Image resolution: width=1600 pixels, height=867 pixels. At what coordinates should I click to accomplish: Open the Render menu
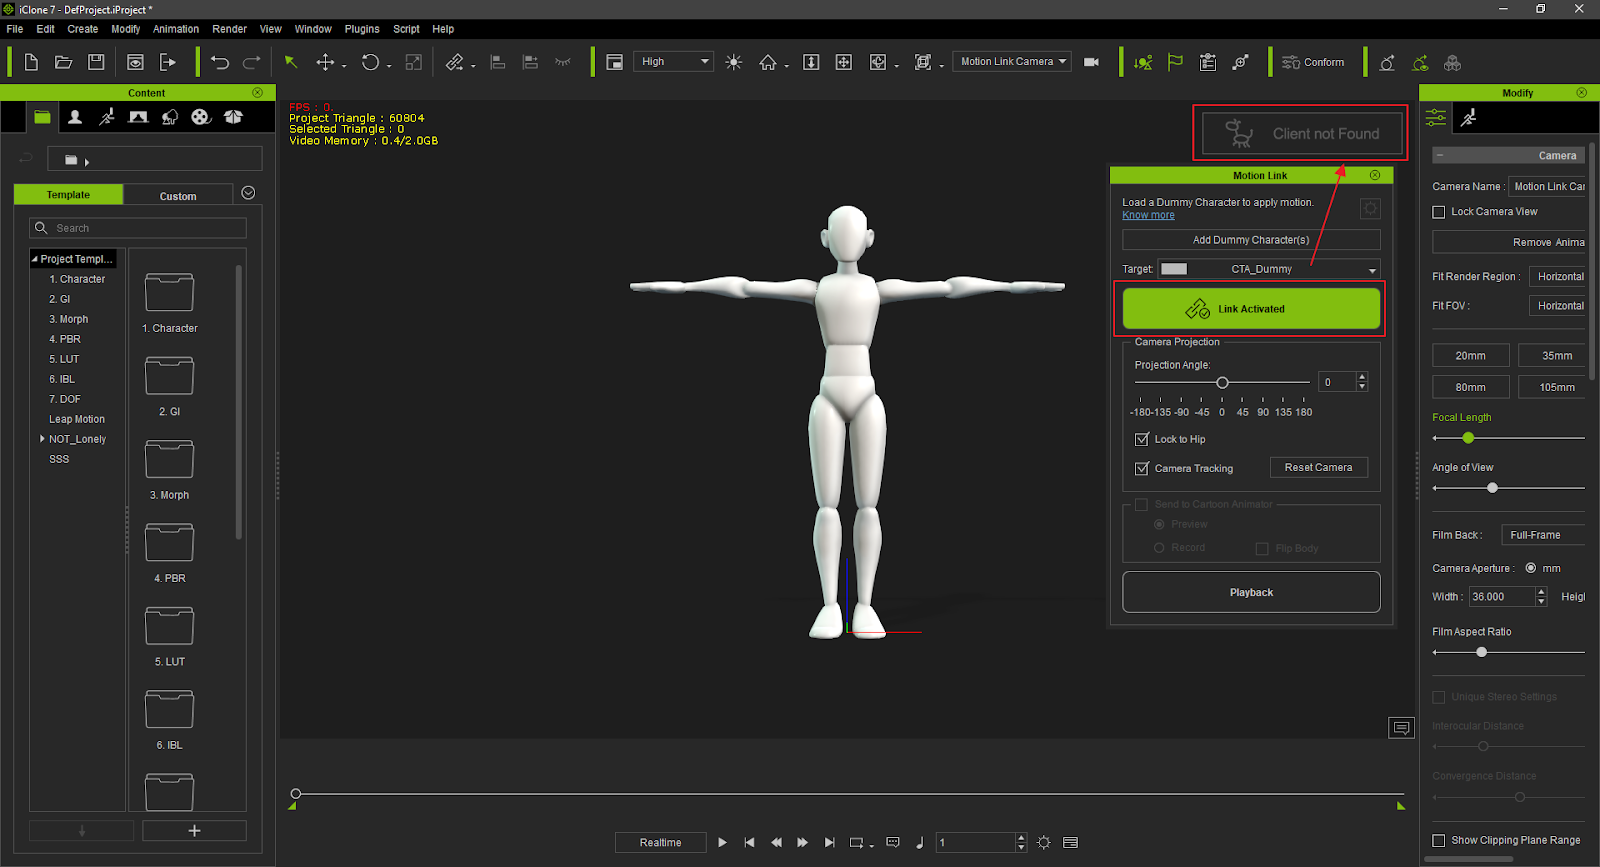pos(229,29)
